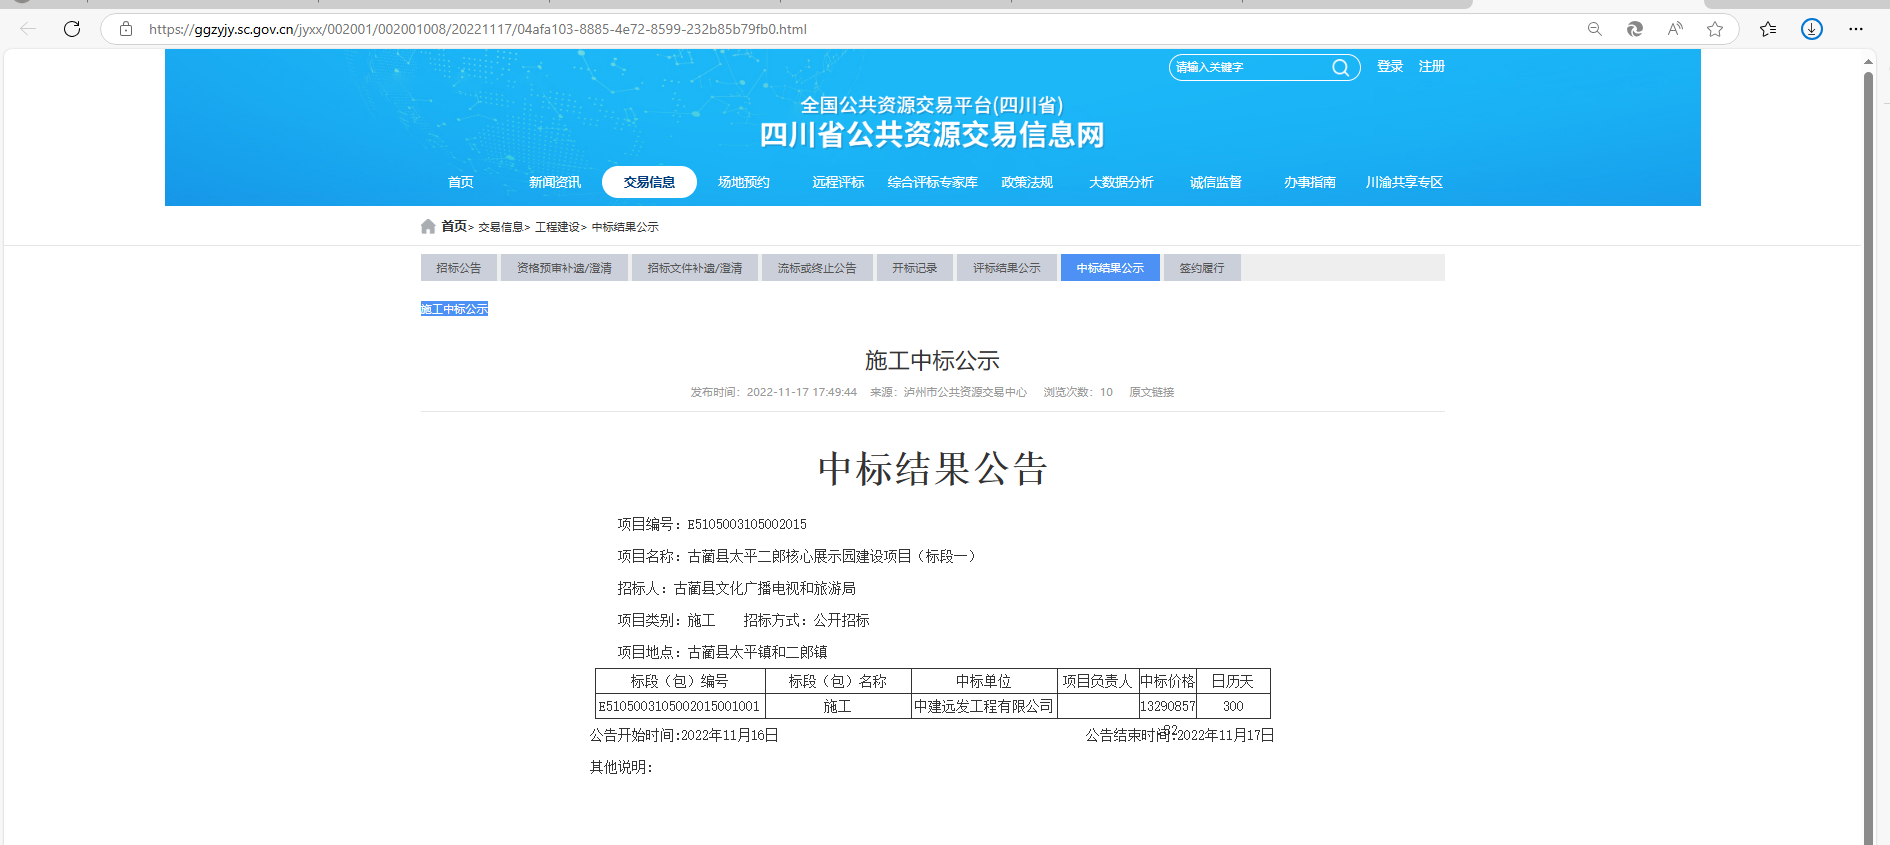Switch to the 招标公告 tab
The width and height of the screenshot is (1890, 845).
(x=459, y=268)
